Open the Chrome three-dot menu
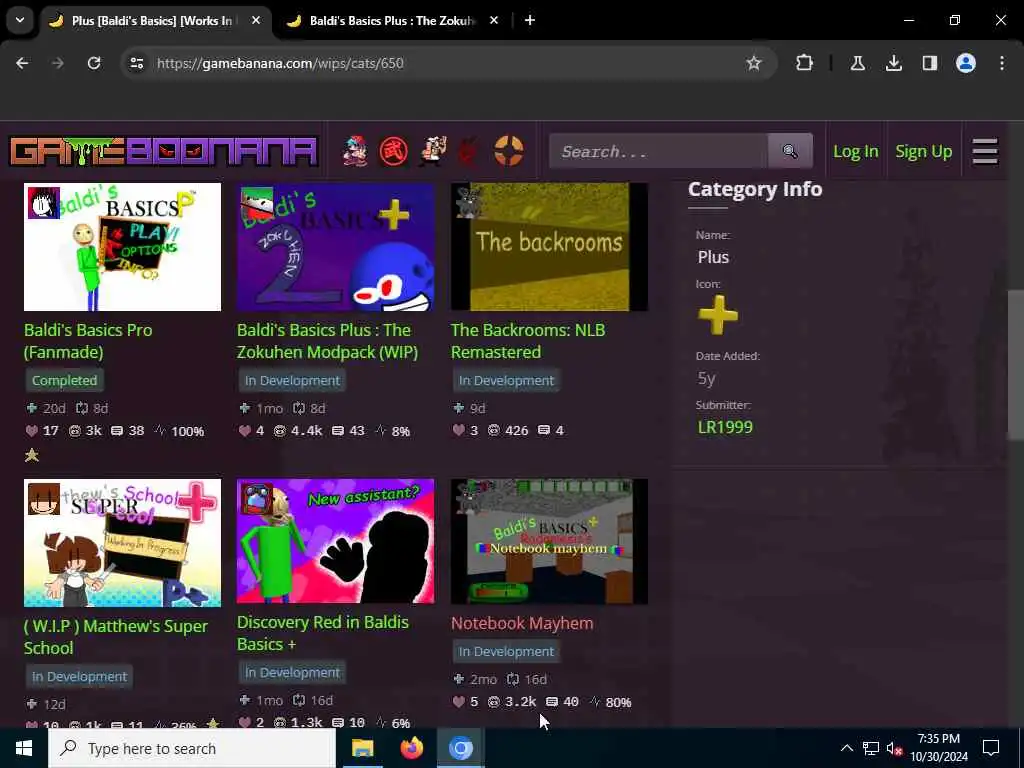 pos(1002,63)
